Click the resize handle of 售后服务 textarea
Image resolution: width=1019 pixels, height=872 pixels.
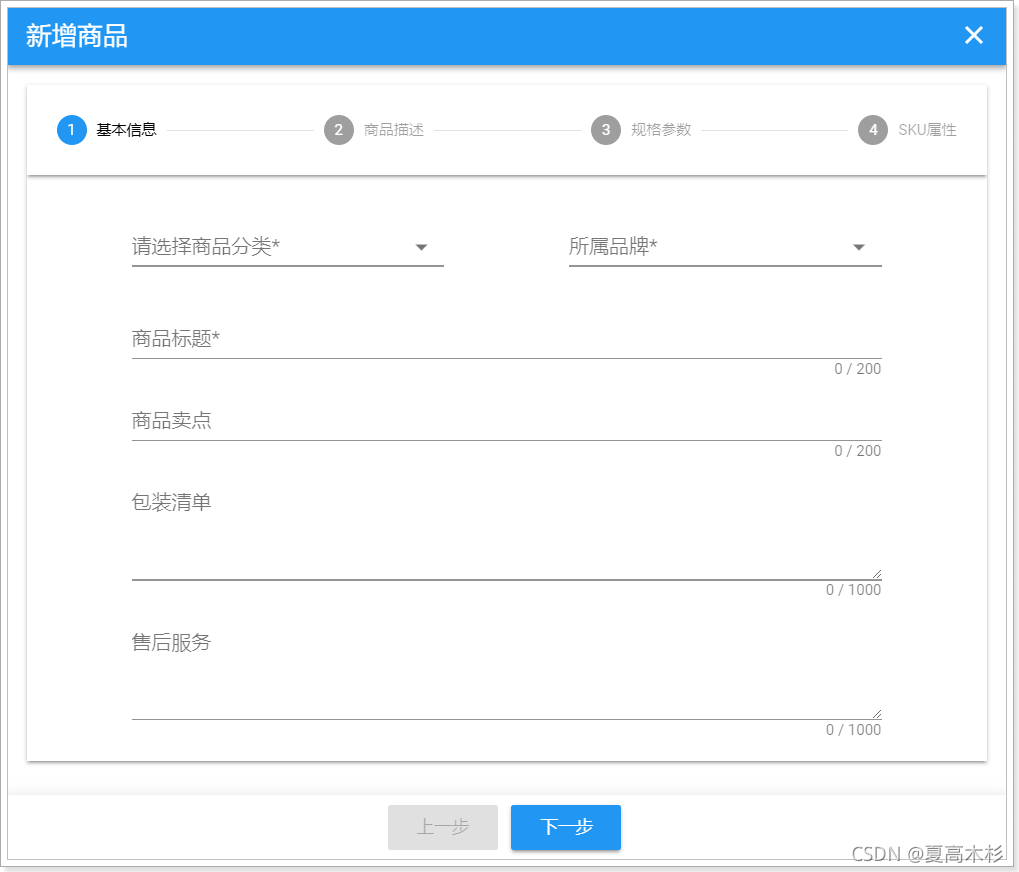coord(877,710)
